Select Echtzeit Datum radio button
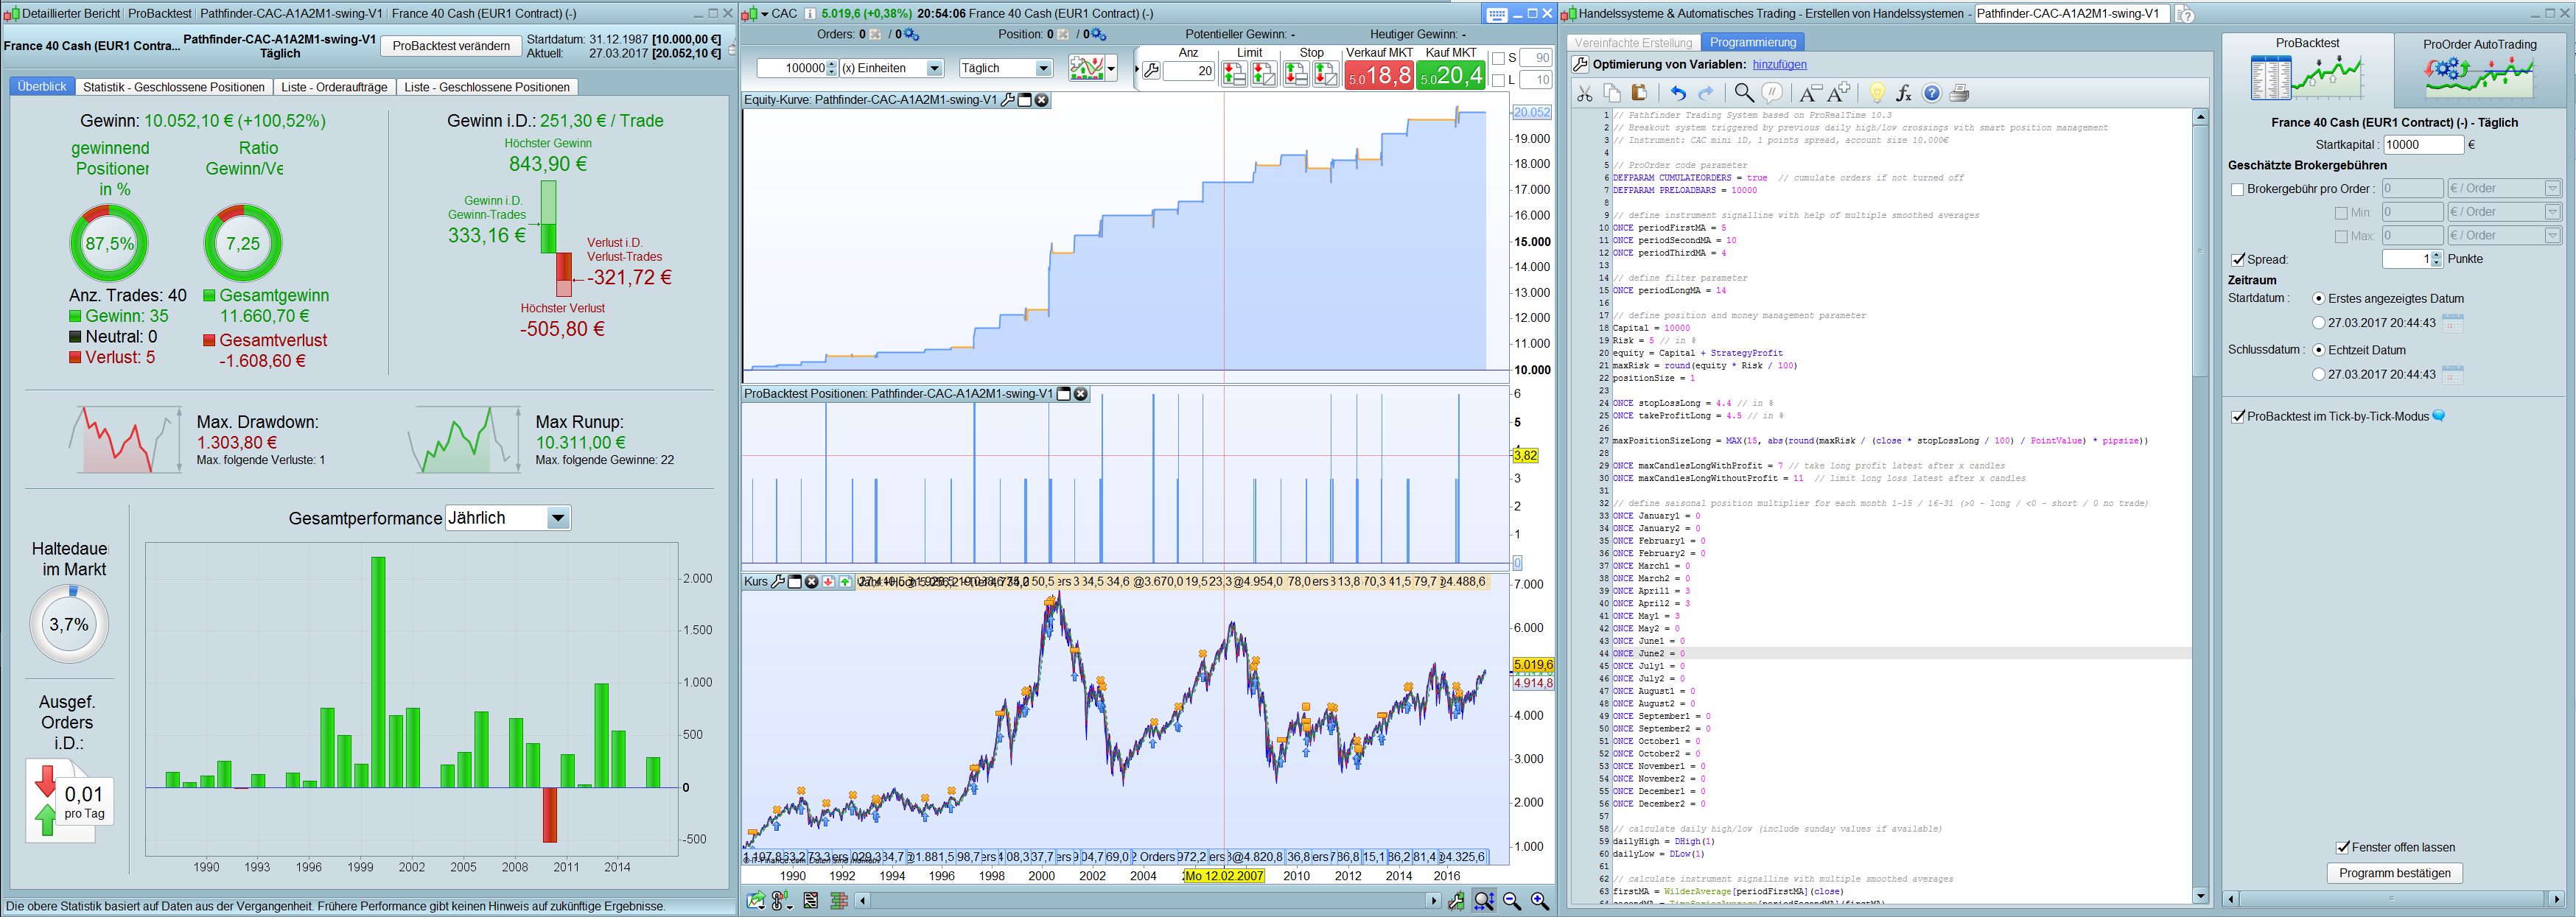This screenshot has width=2576, height=917. [2318, 350]
